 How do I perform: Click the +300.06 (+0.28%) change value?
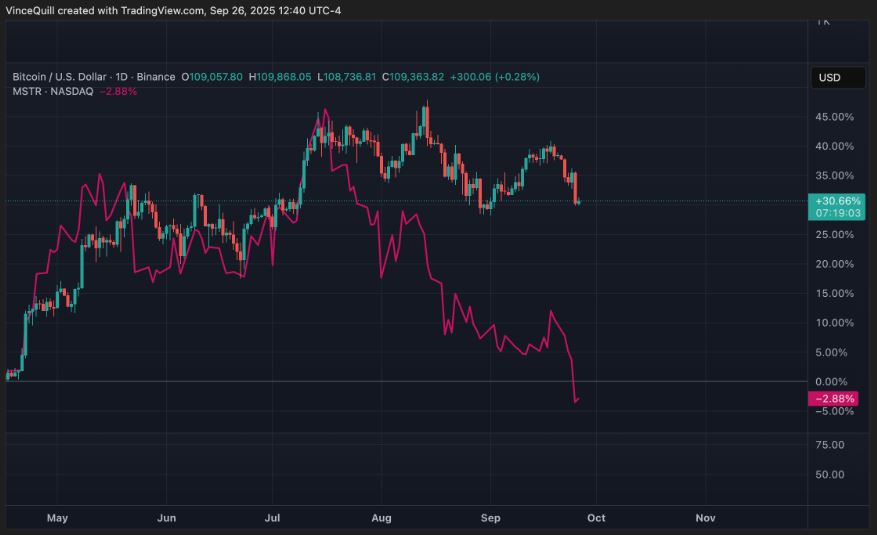(x=494, y=77)
